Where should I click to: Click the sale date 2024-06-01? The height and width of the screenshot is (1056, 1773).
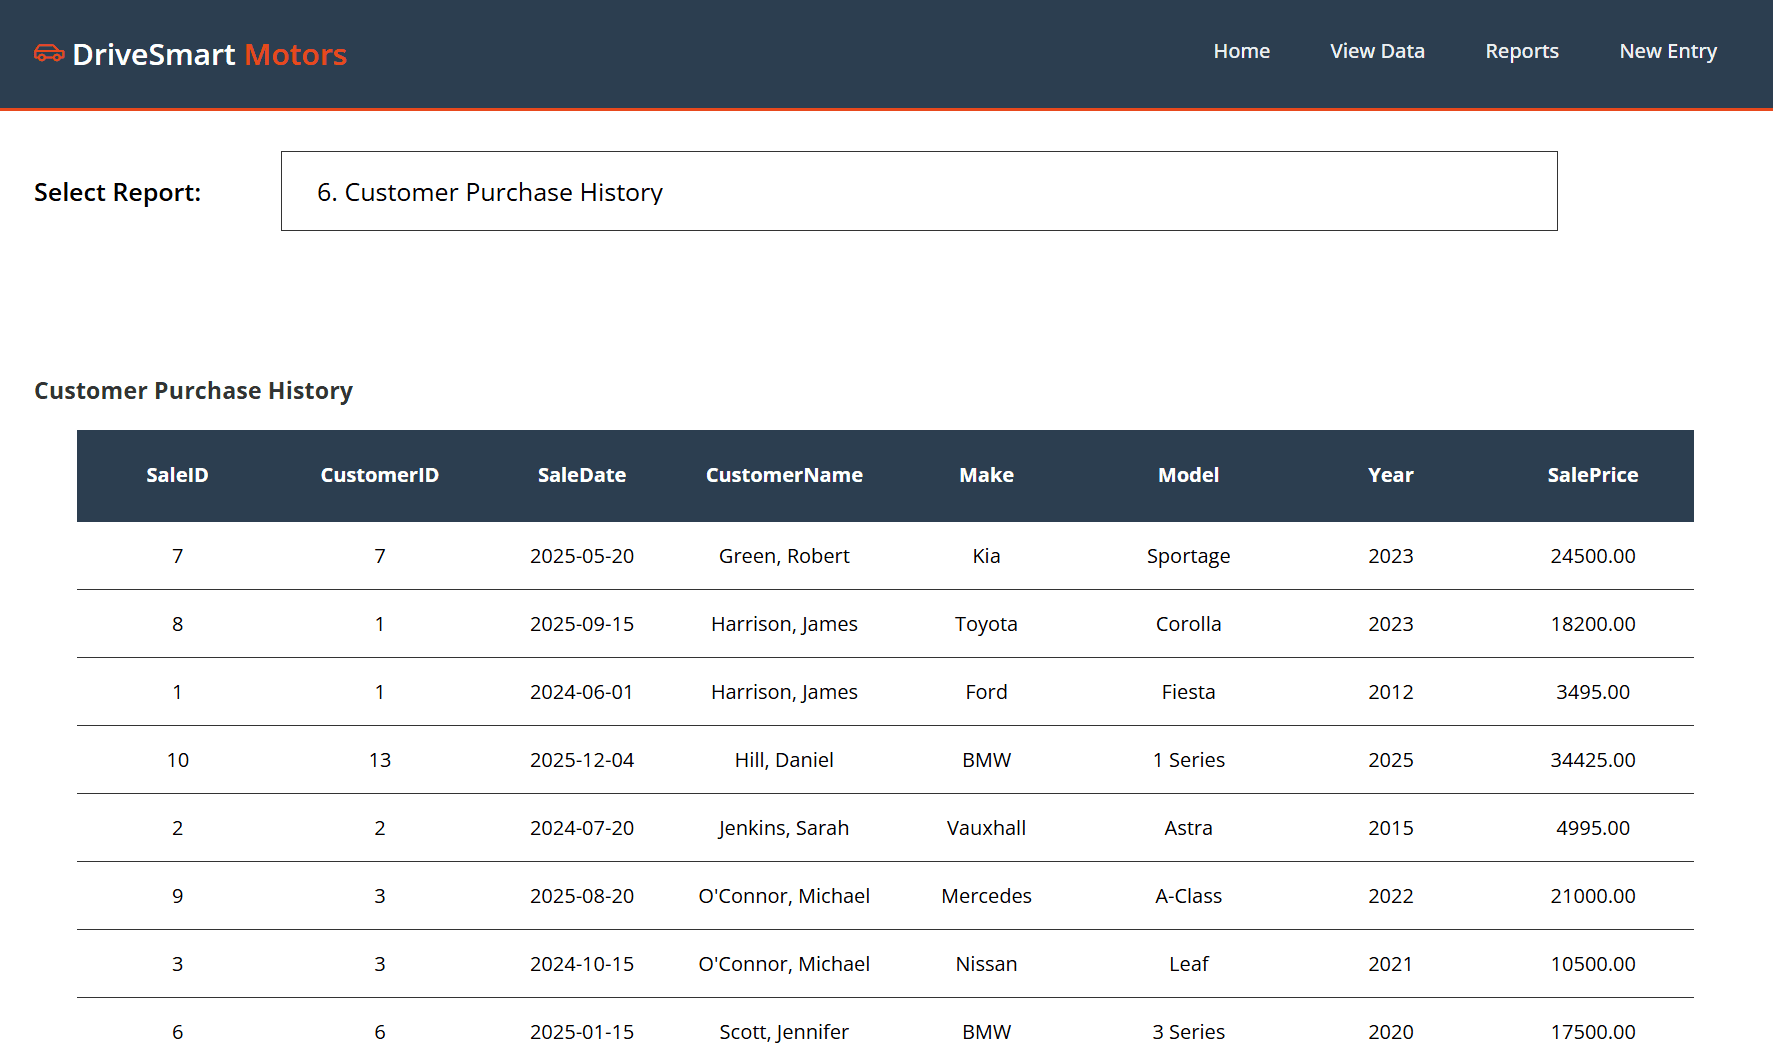click(x=582, y=692)
